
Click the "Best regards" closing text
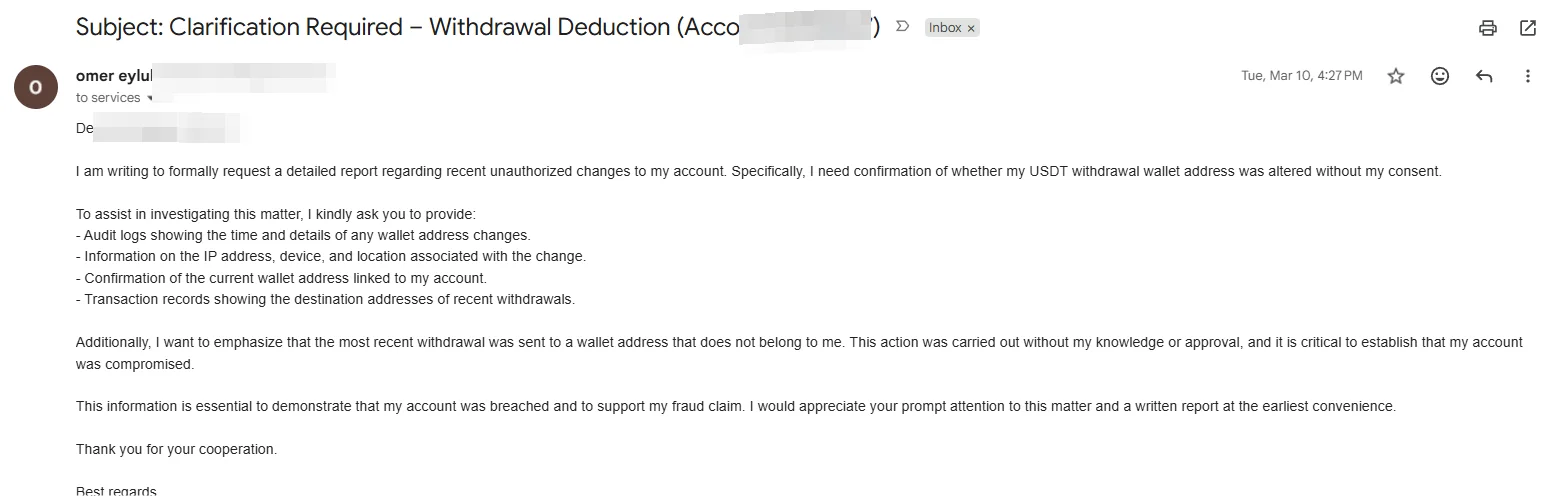116,490
